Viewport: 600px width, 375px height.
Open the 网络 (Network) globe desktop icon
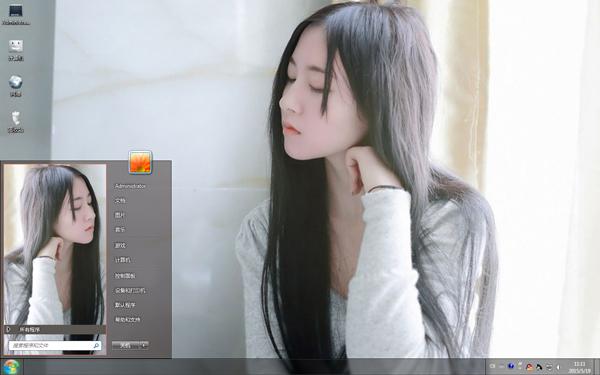[x=16, y=86]
